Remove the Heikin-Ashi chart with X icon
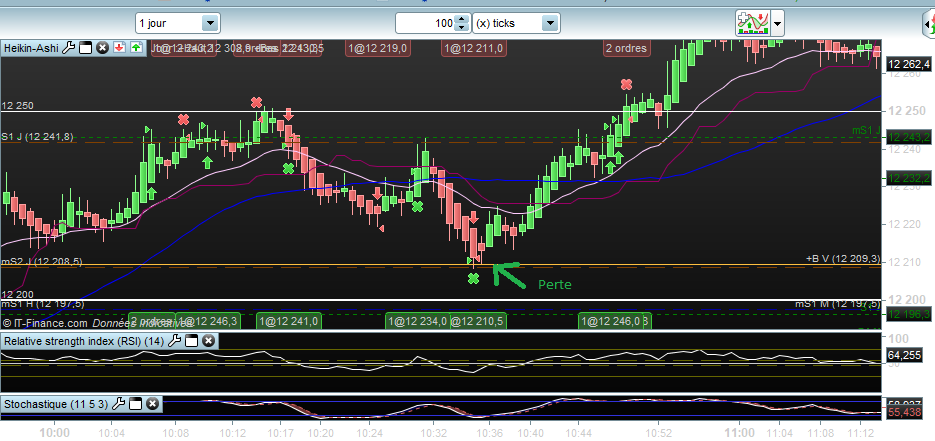The width and height of the screenshot is (935, 441). point(102,48)
